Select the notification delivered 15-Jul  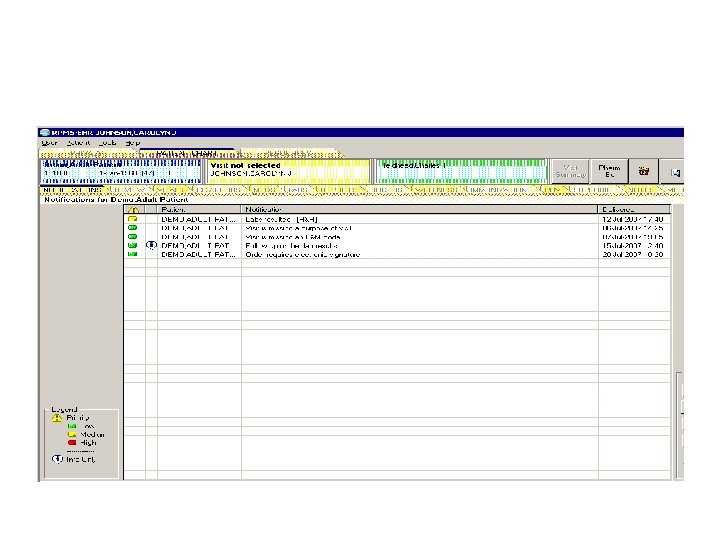[x=397, y=246]
